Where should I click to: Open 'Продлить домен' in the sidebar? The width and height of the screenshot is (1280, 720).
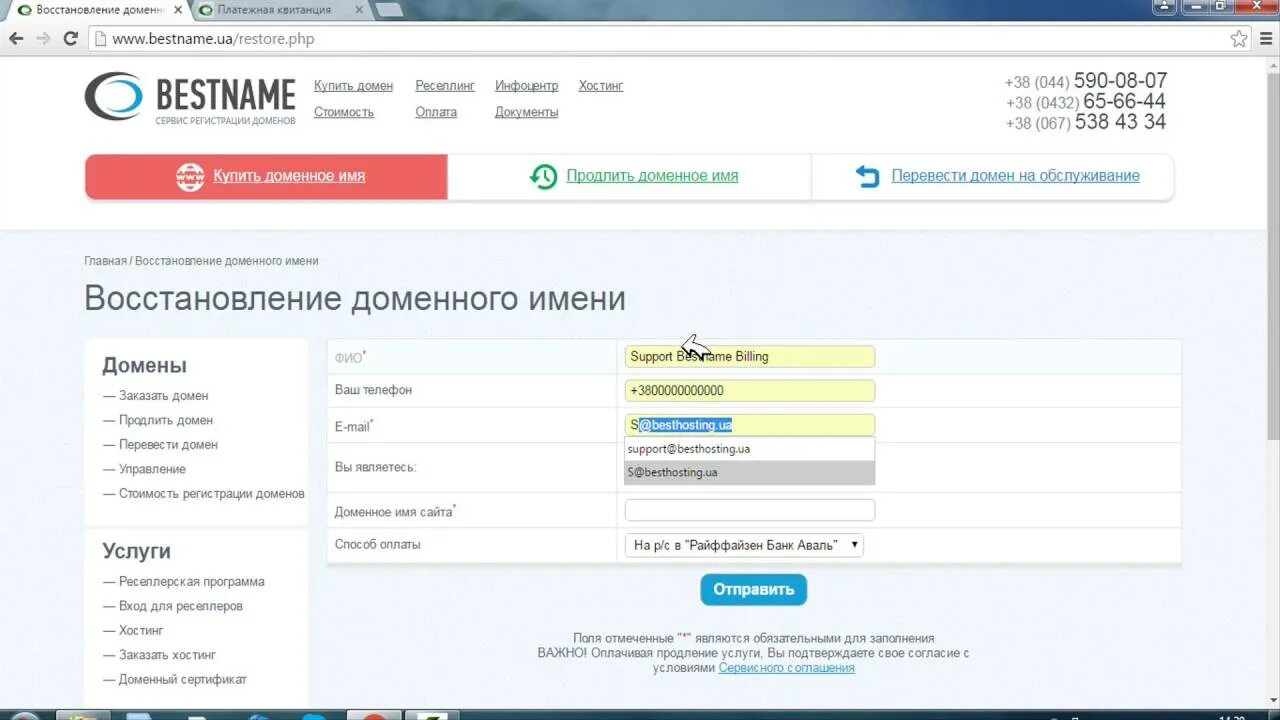pyautogui.click(x=166, y=420)
